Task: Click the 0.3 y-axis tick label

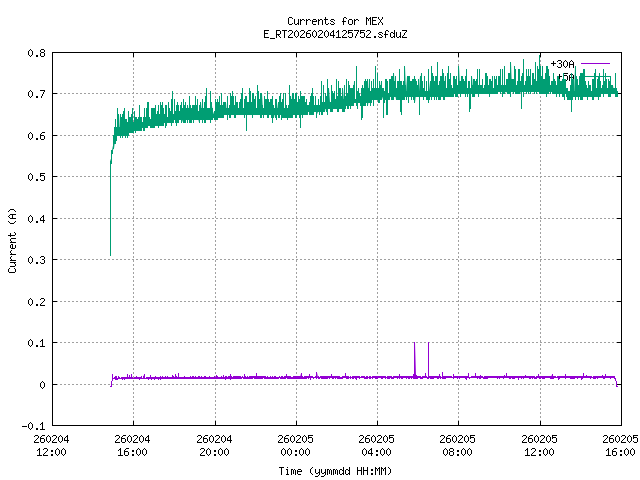Action: coord(35,260)
